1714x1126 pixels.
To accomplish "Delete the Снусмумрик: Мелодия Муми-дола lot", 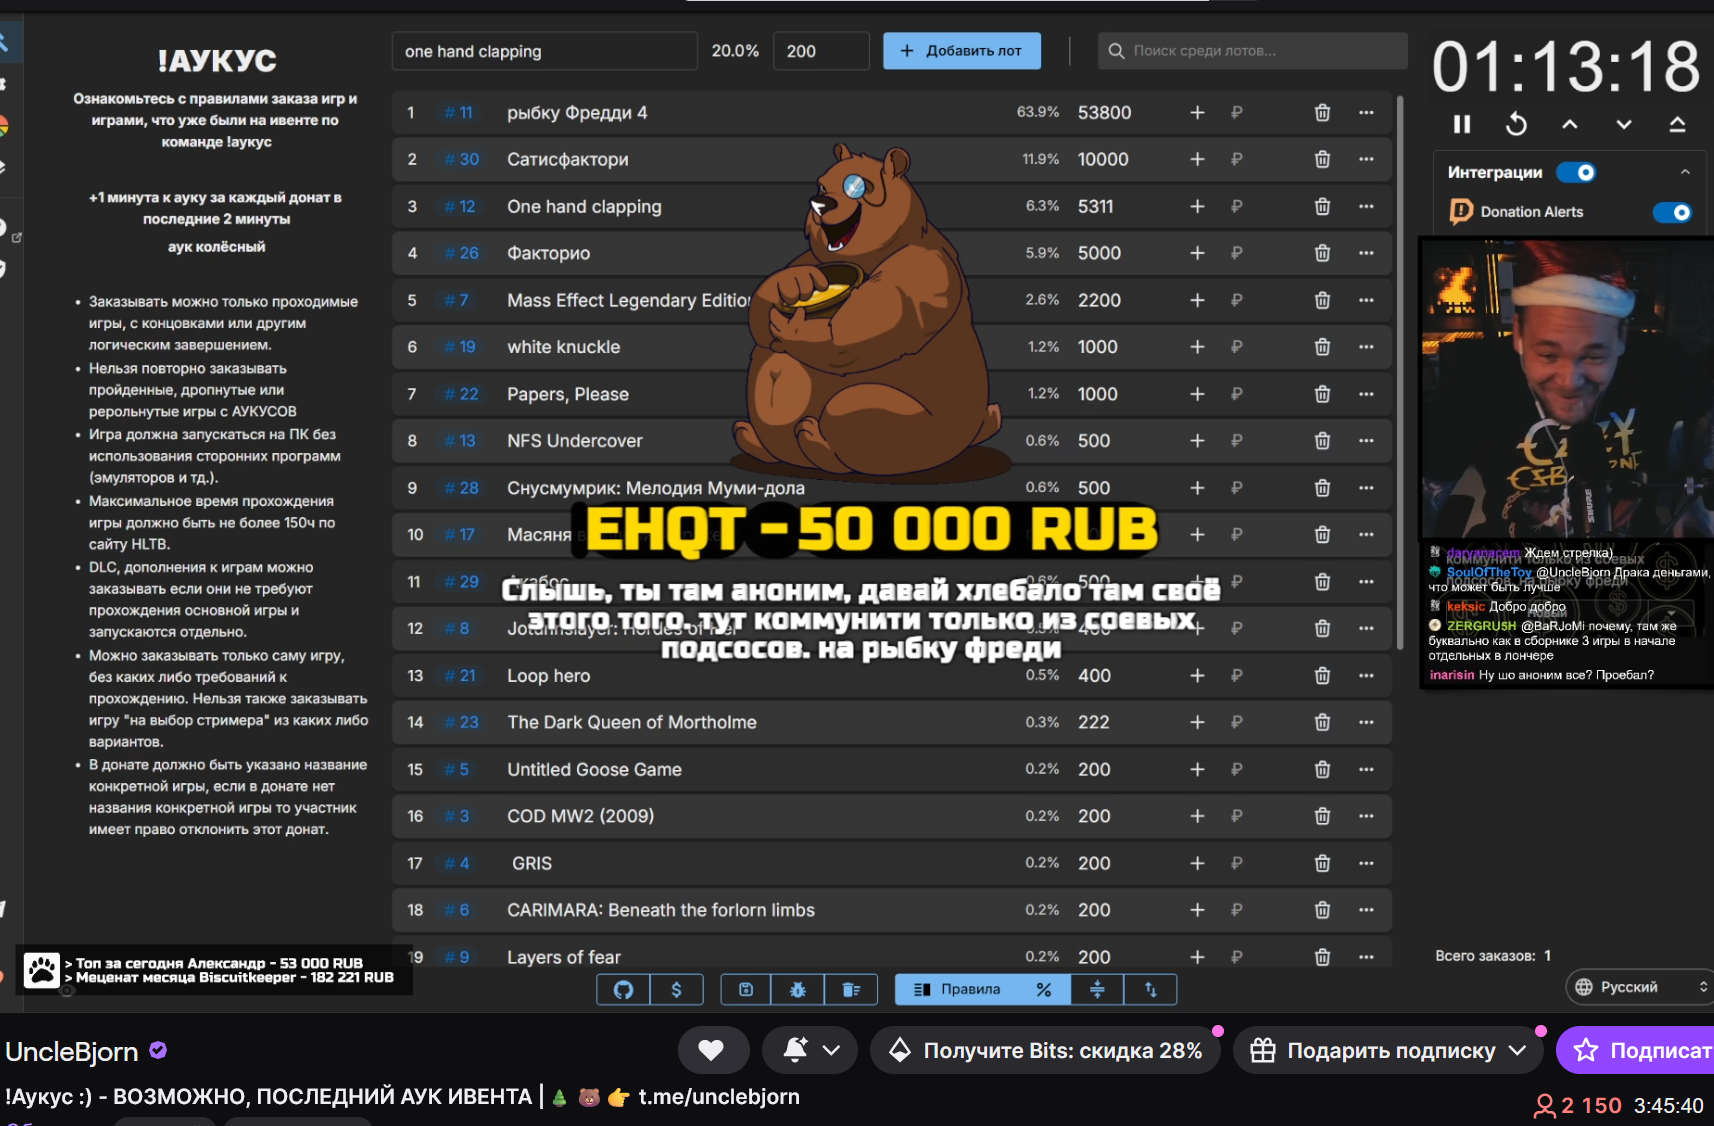I will (x=1322, y=488).
